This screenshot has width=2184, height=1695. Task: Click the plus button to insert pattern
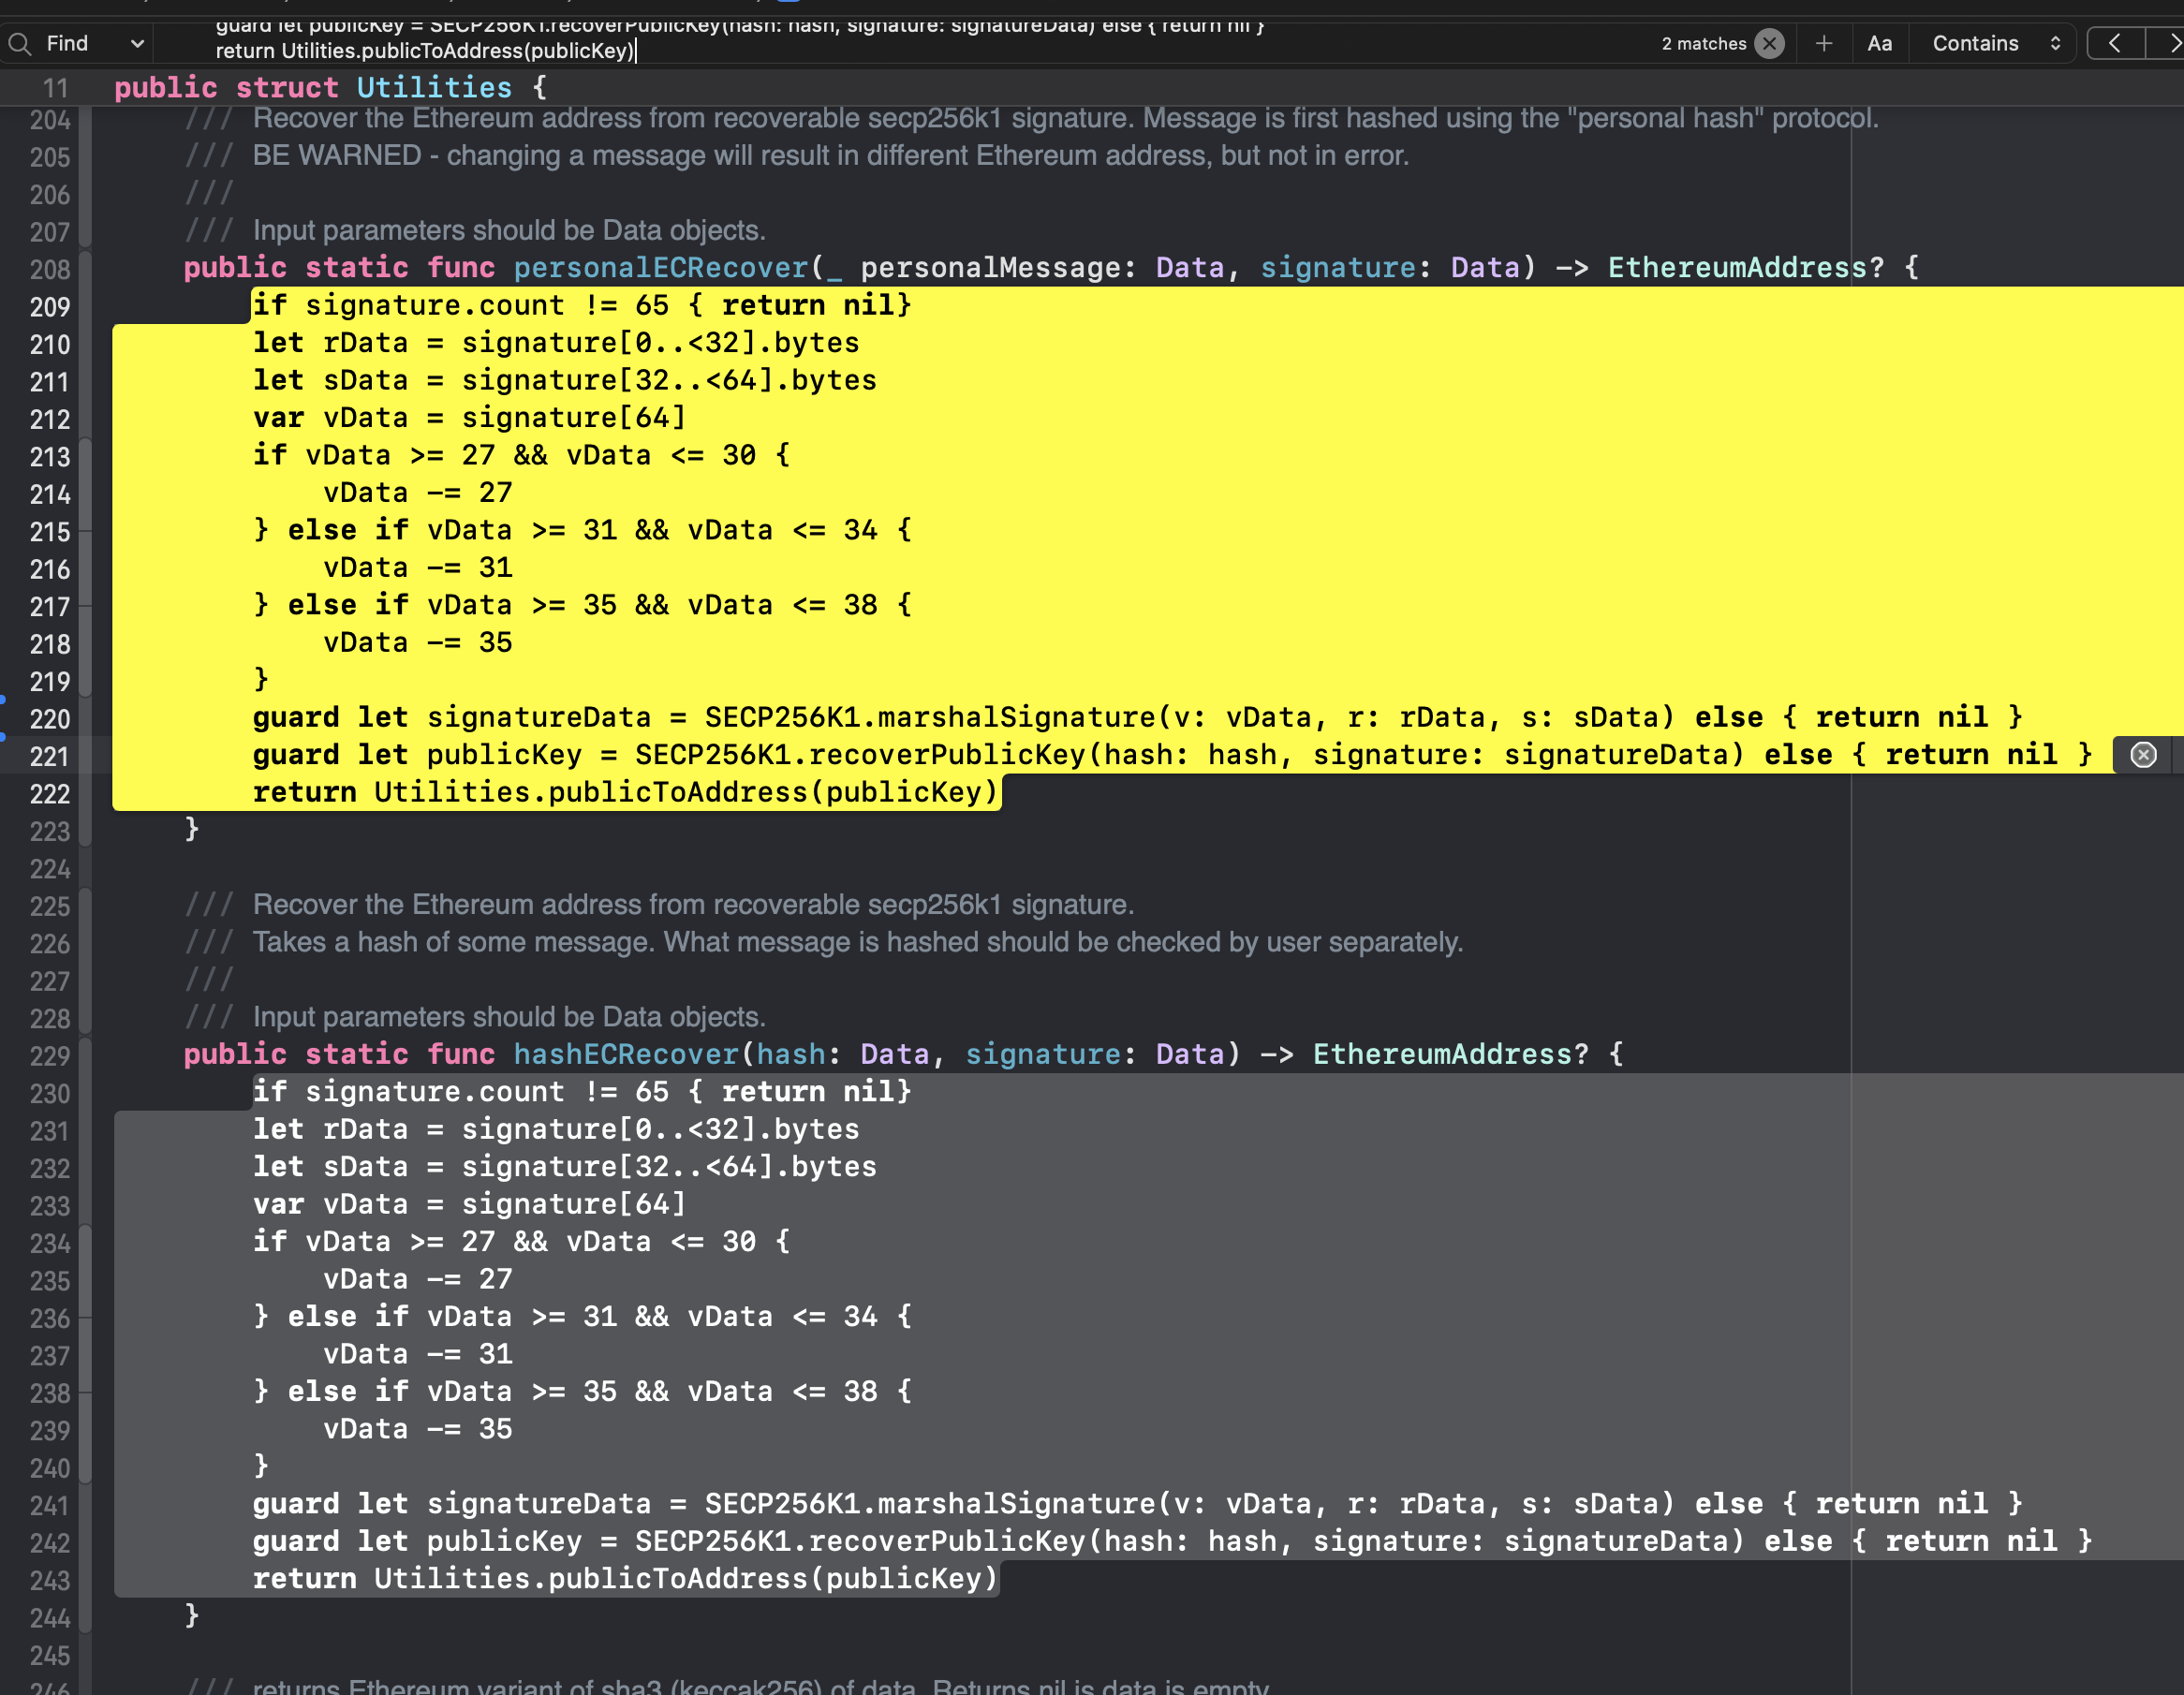tap(1824, 43)
